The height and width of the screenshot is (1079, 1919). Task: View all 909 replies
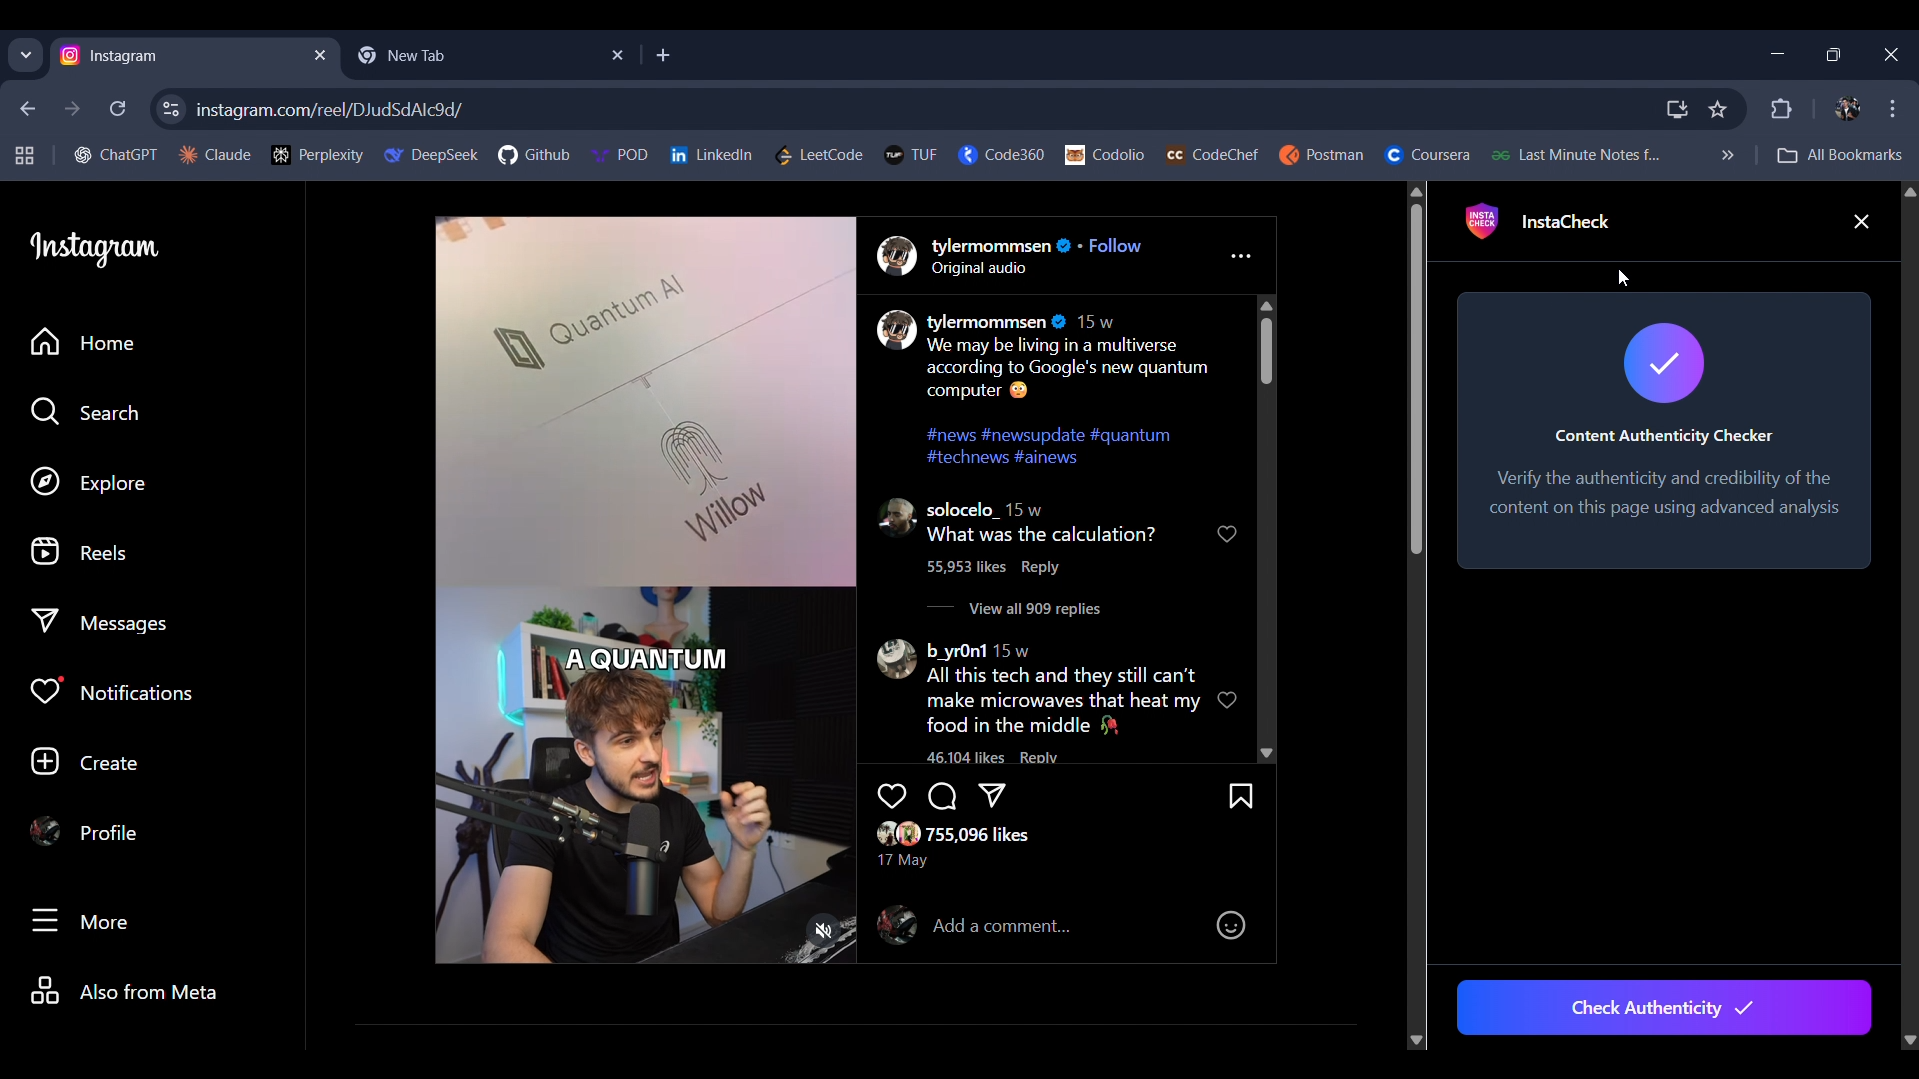click(x=1034, y=609)
